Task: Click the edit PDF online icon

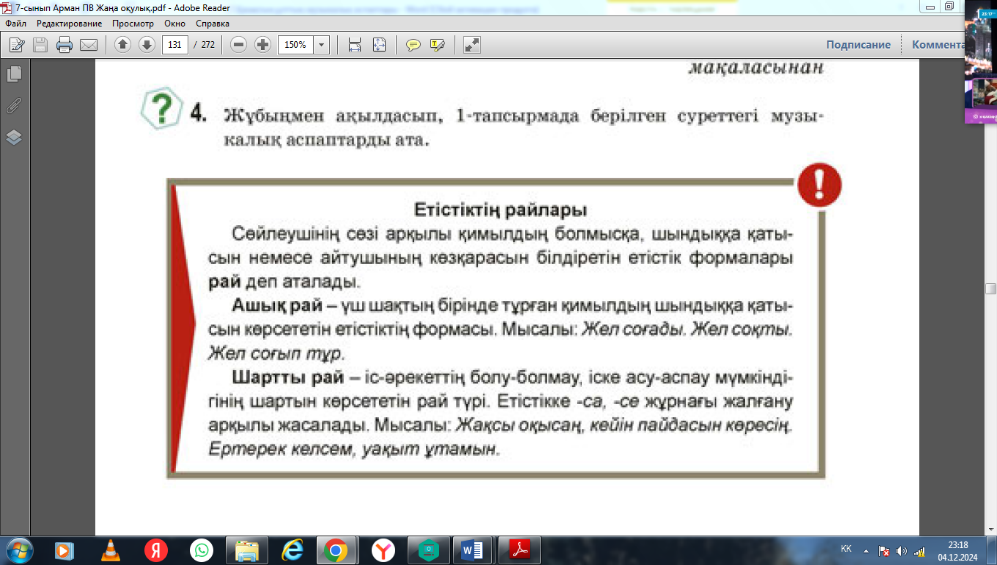Action: (x=17, y=44)
